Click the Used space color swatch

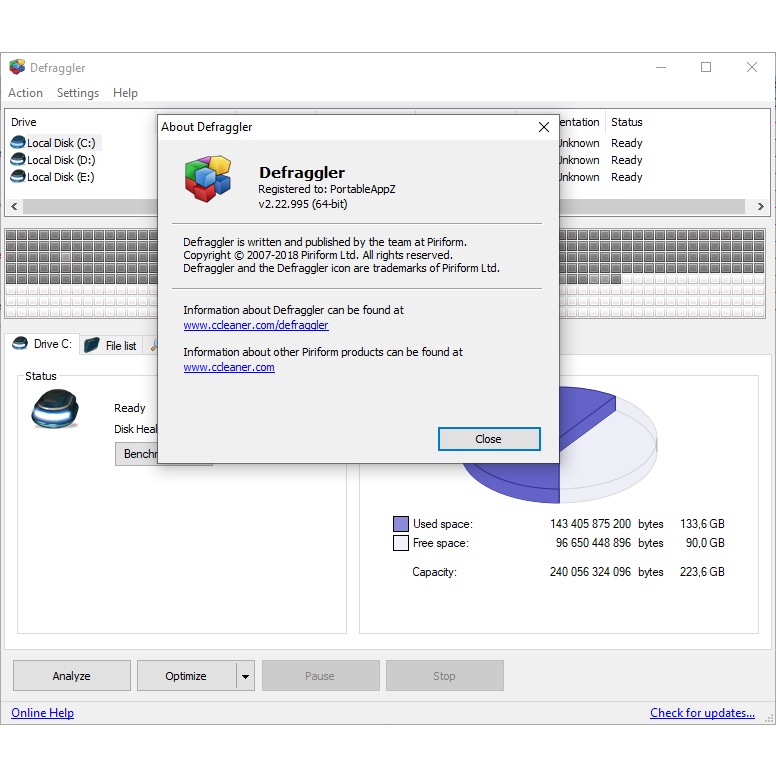click(401, 524)
